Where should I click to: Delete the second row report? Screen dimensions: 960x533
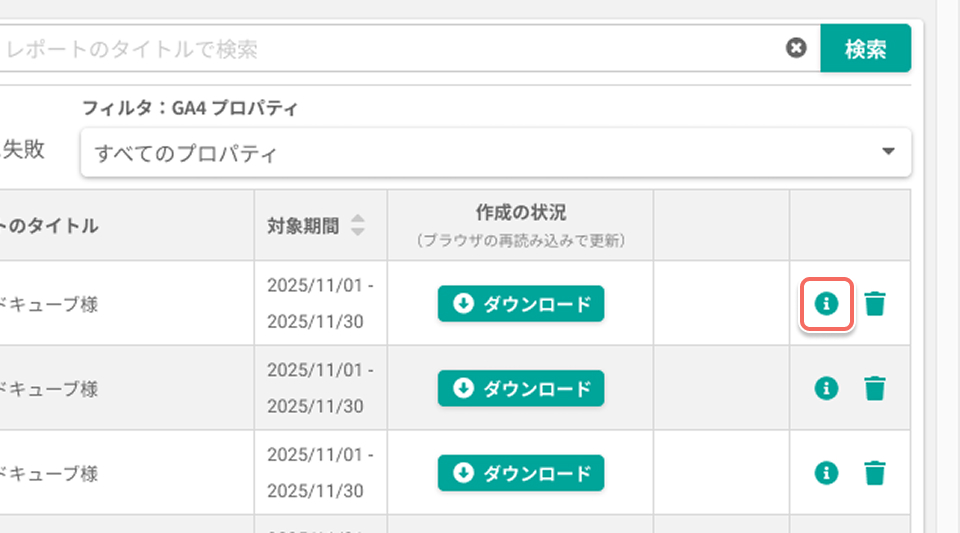coord(875,388)
